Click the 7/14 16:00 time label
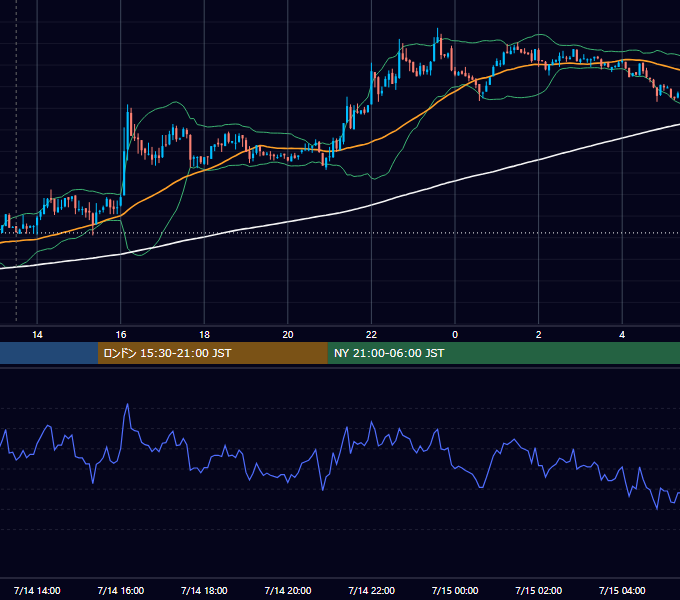Screen dimensions: 680x600 tap(121, 590)
